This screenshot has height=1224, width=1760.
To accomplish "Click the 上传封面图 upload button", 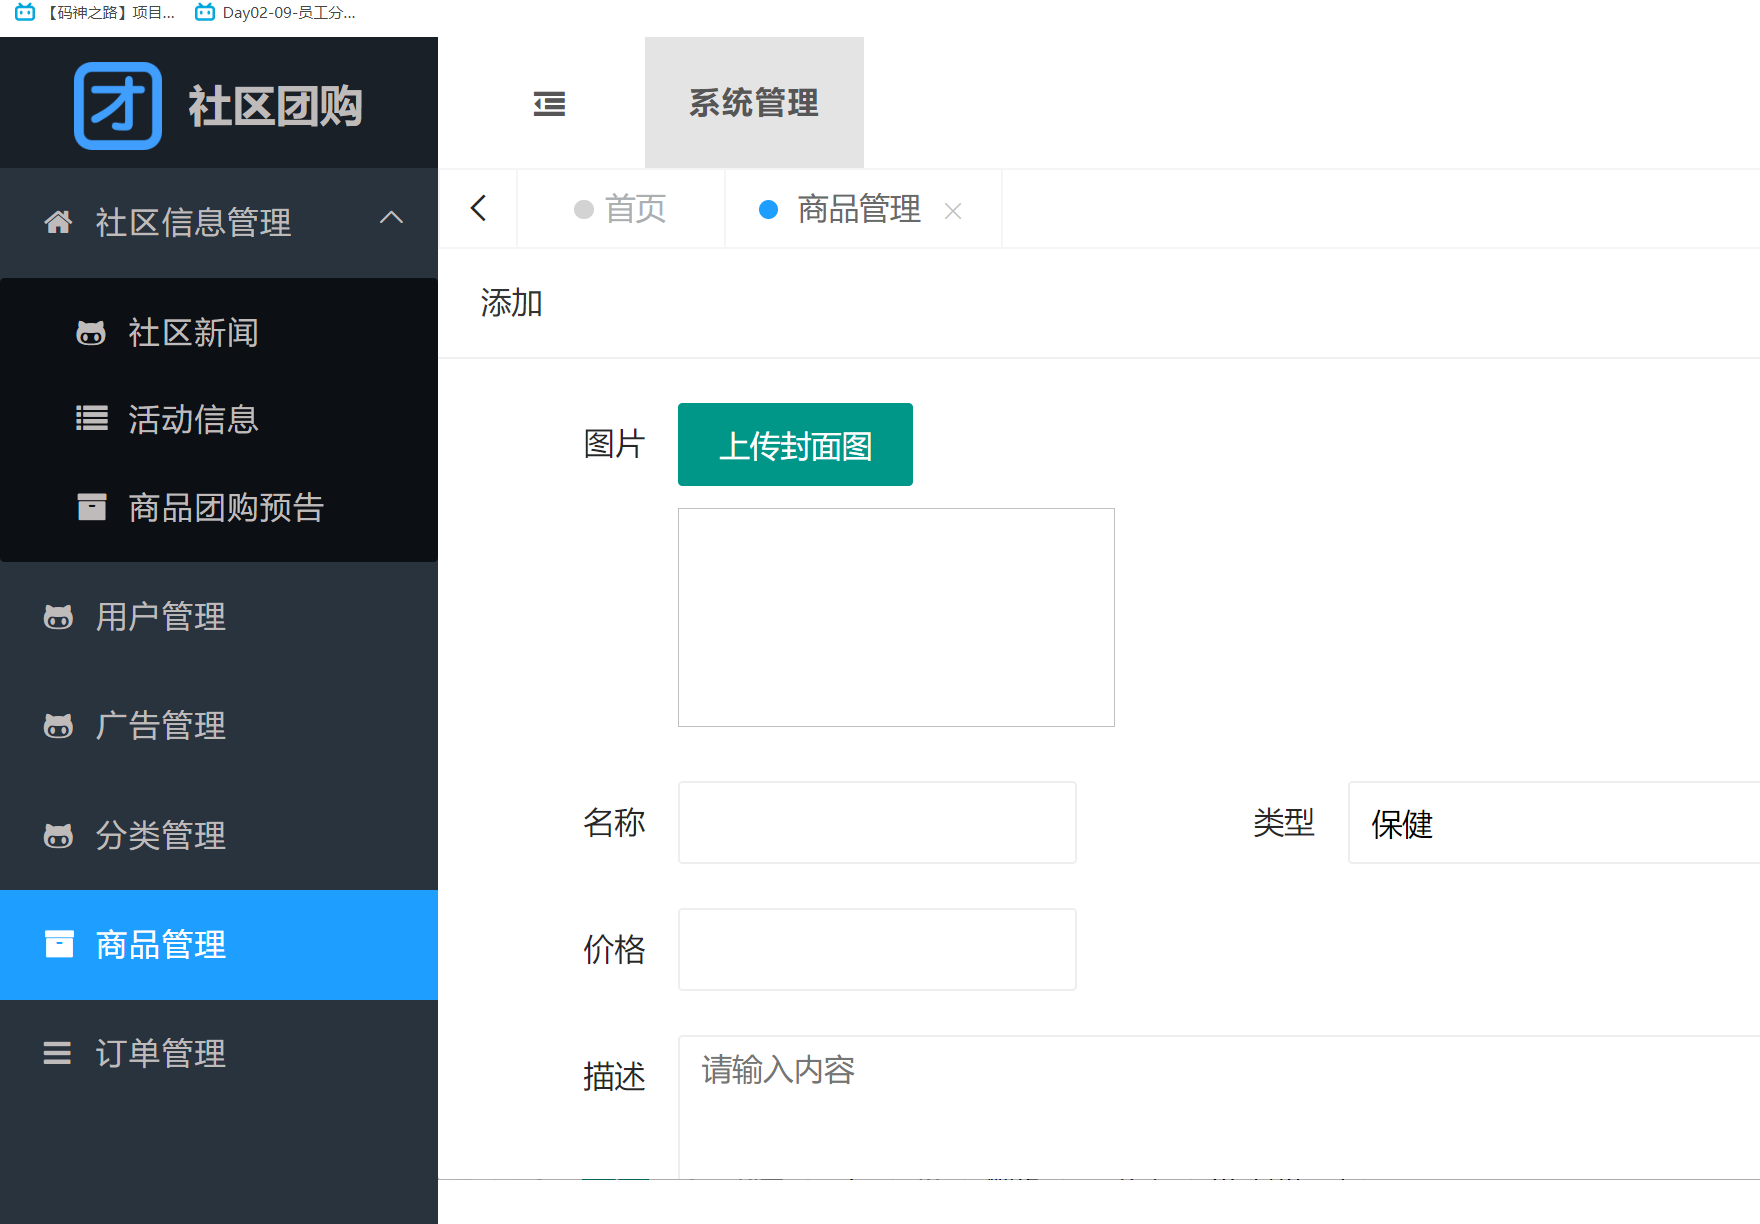I will tap(795, 445).
